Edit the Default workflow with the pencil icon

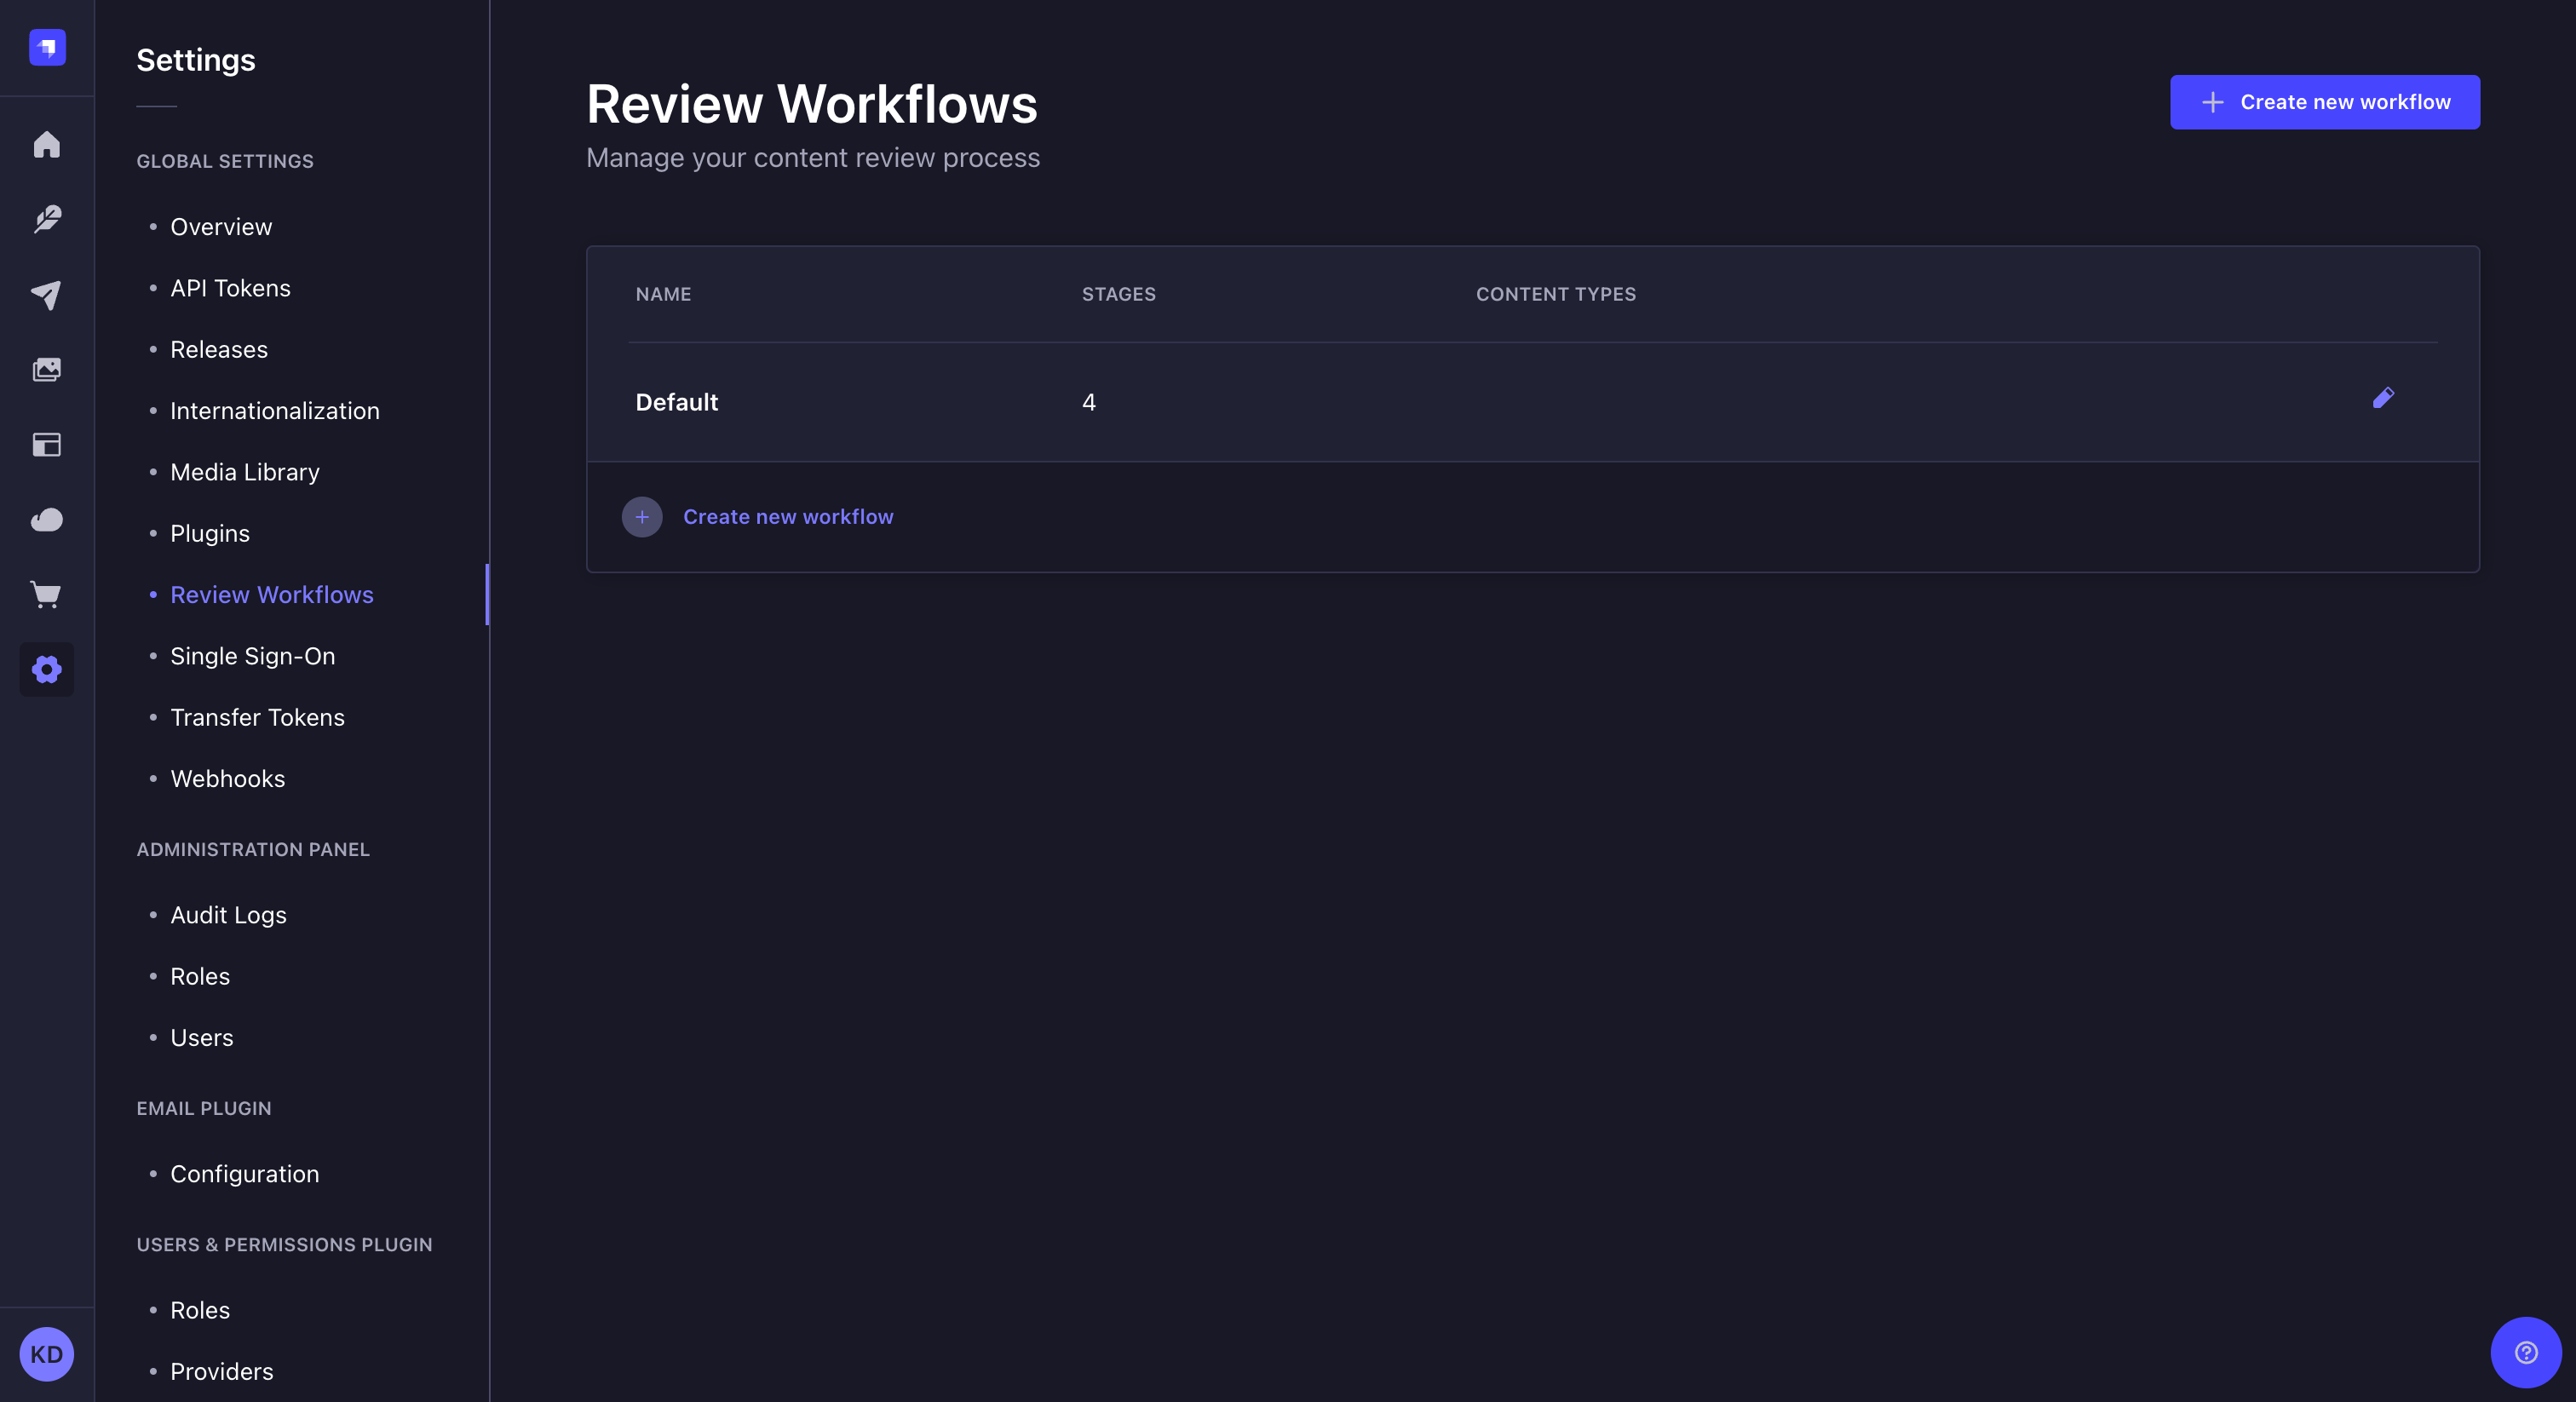coord(2384,399)
